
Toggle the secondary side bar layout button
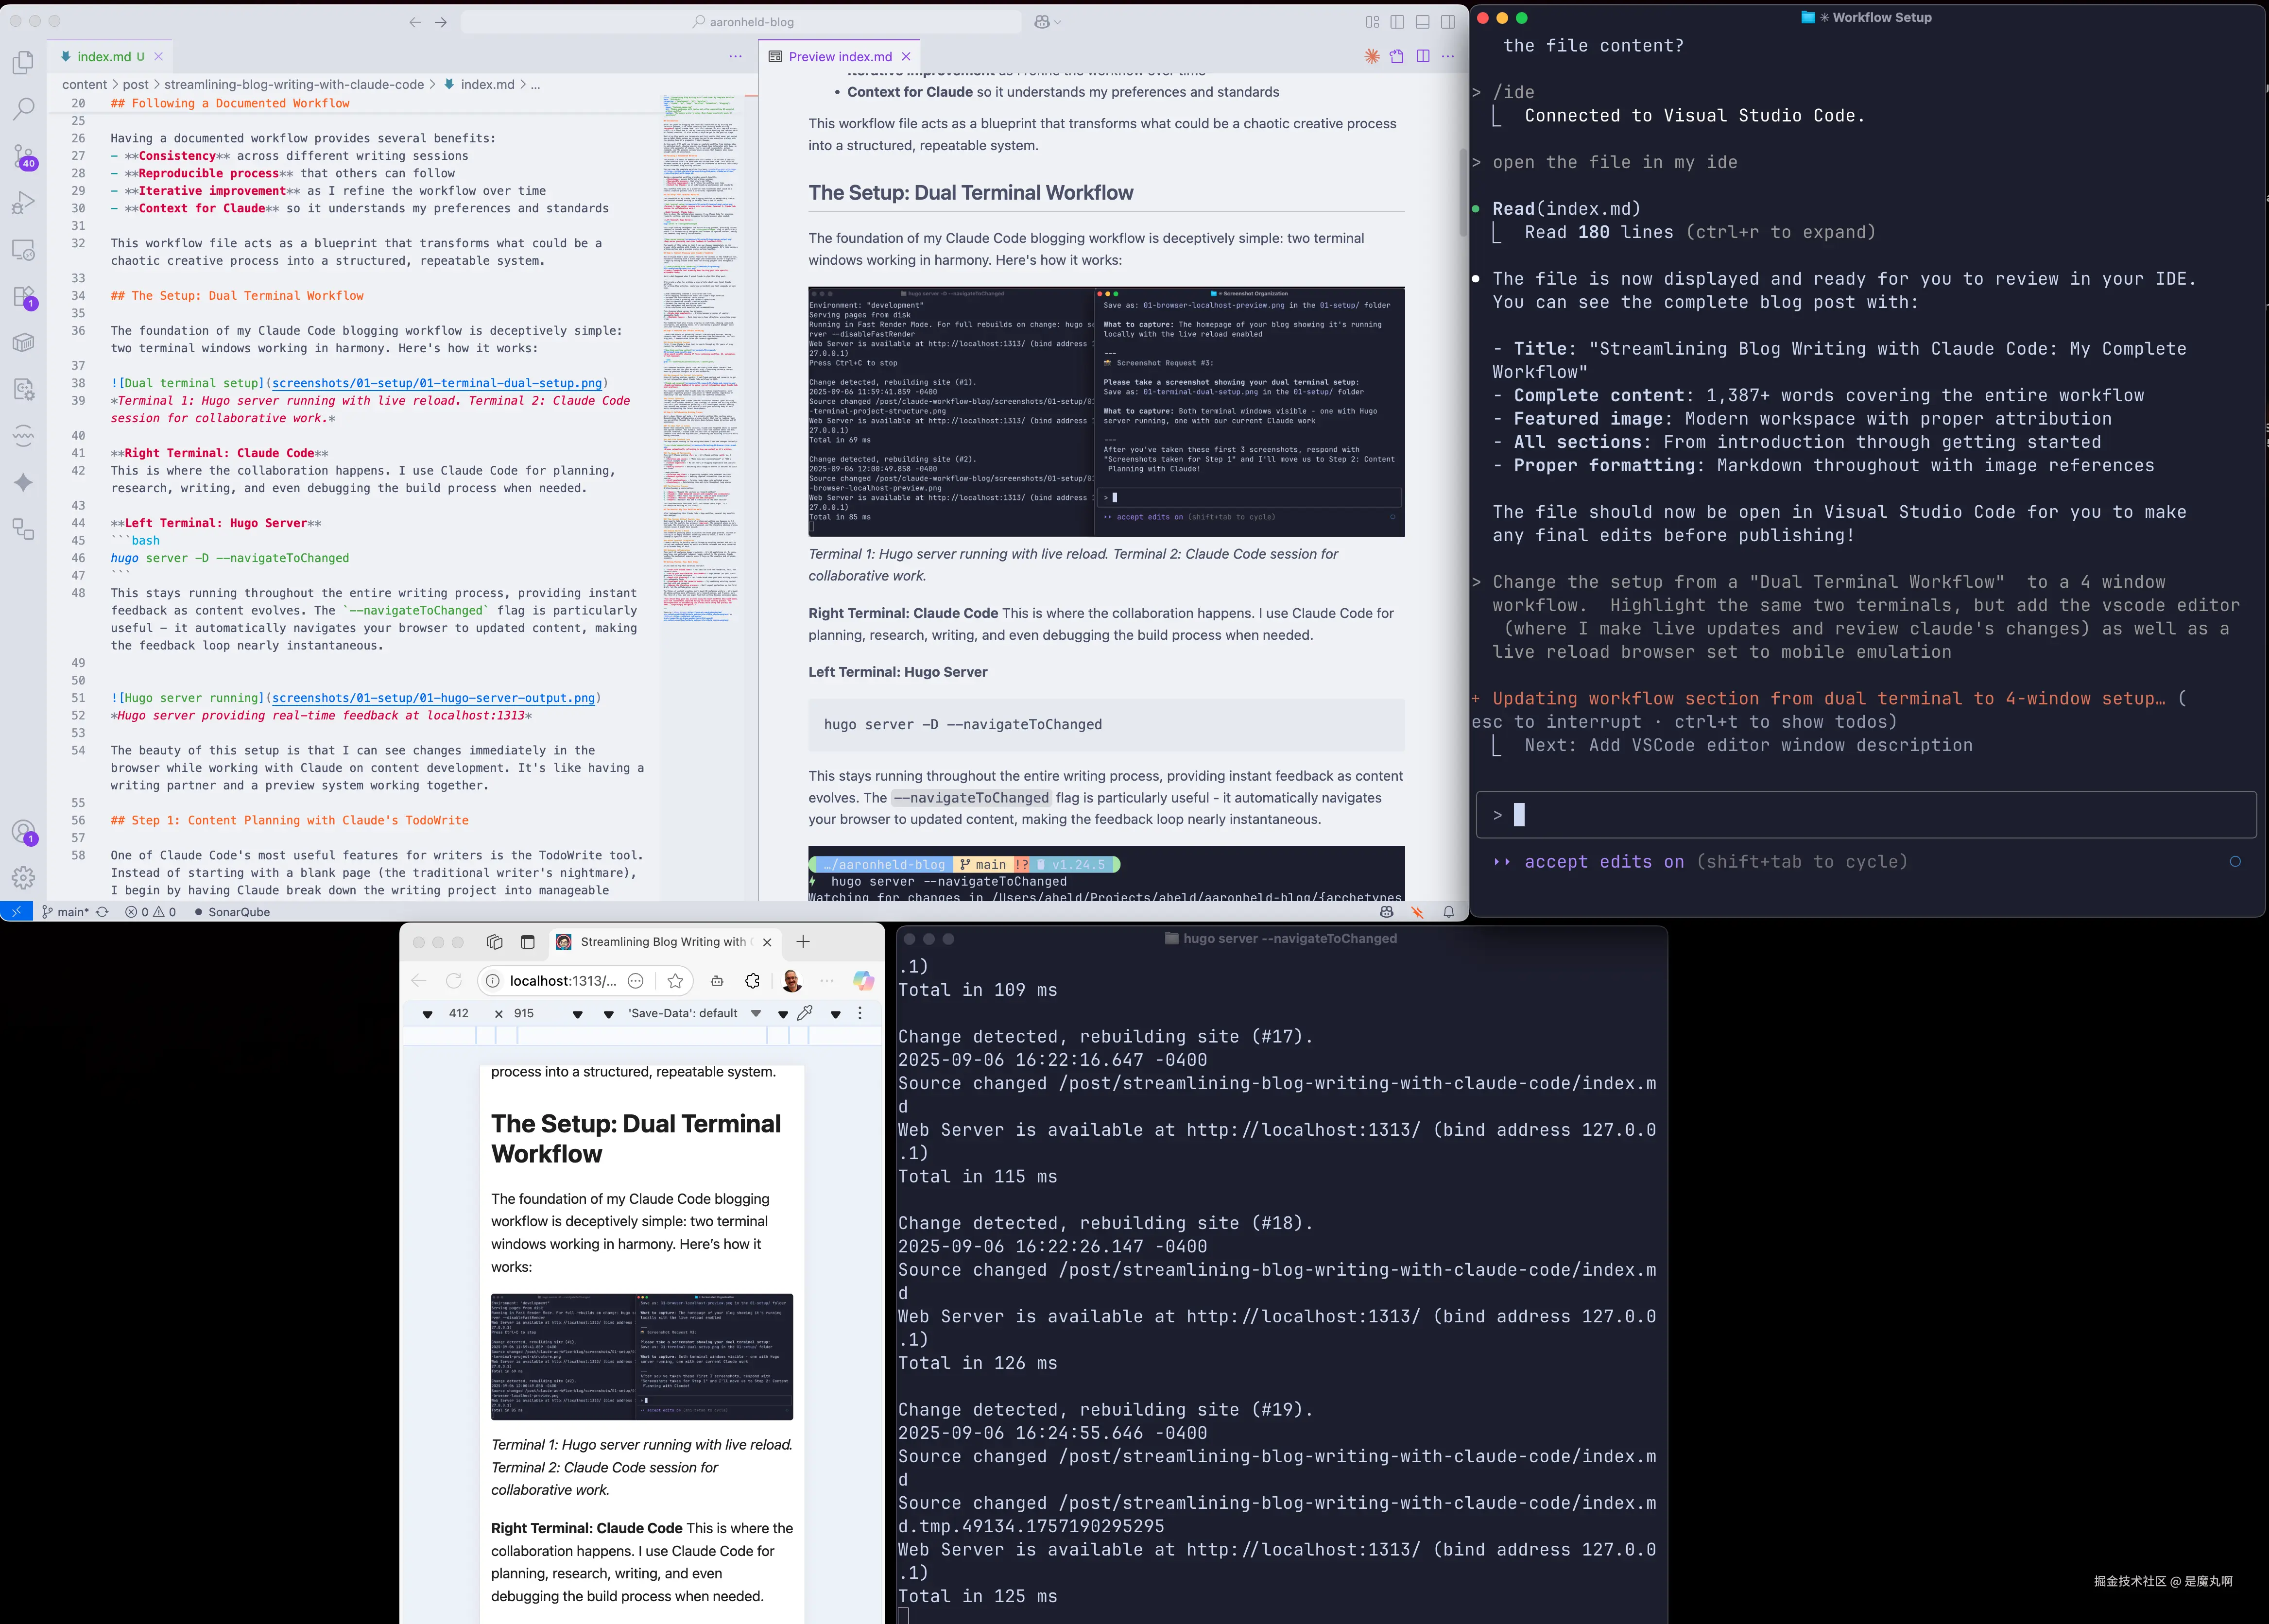coord(1447,22)
